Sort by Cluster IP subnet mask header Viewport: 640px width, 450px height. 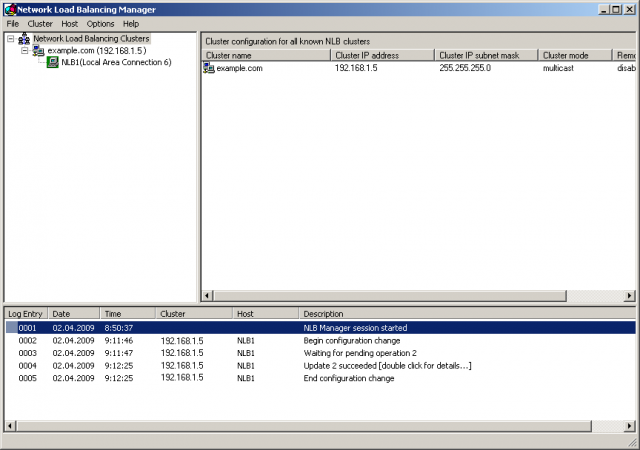[x=486, y=55]
